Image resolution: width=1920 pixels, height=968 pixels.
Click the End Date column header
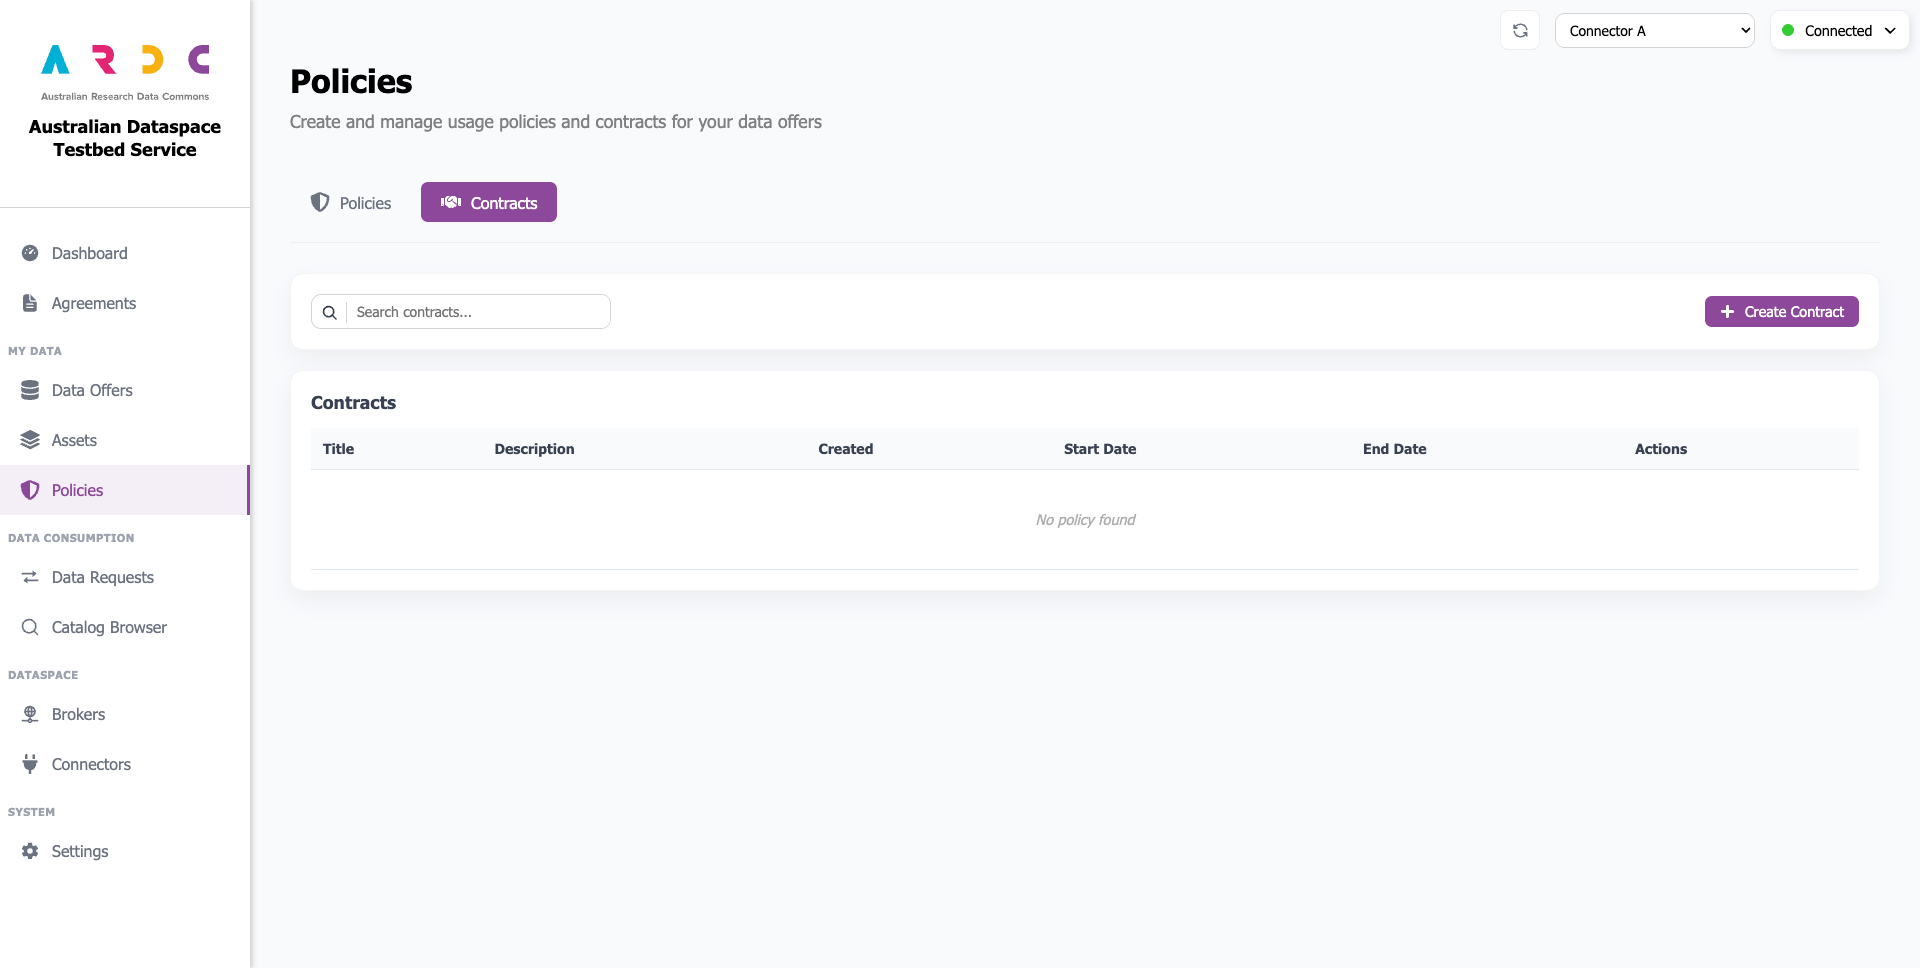click(1394, 449)
